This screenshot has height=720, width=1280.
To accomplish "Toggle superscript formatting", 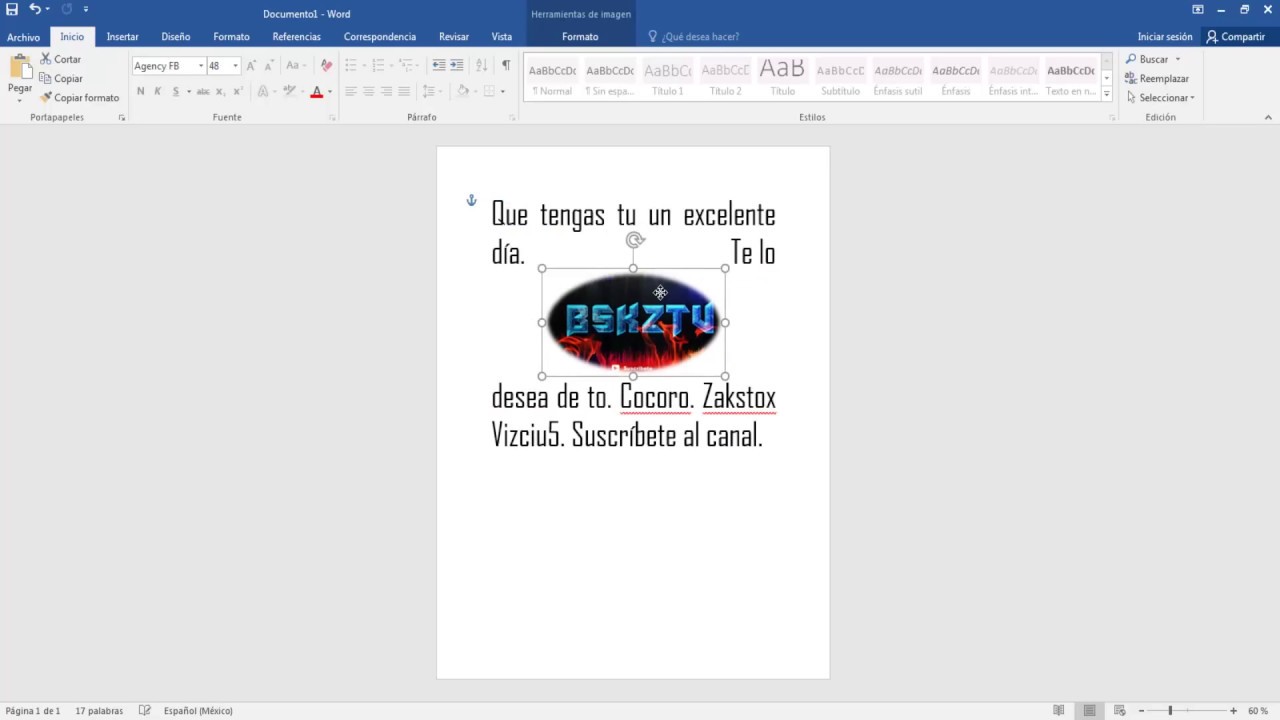I will (x=237, y=91).
